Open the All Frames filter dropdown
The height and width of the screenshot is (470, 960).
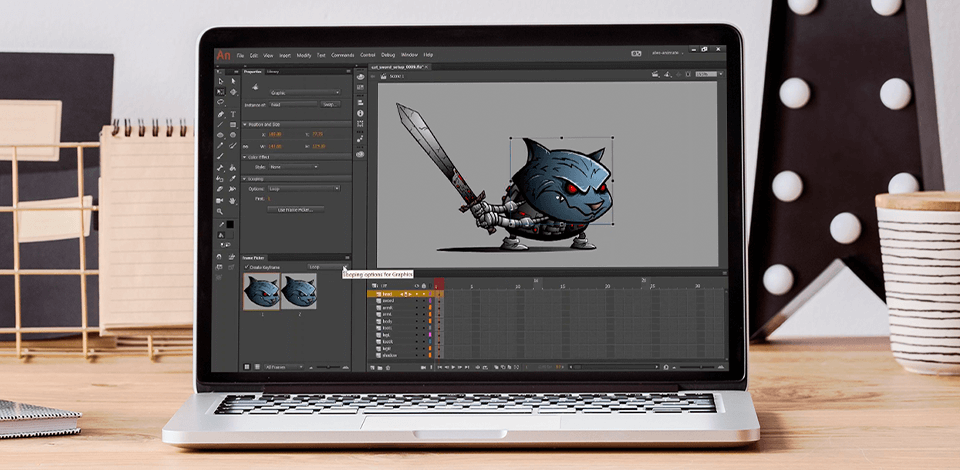(x=283, y=367)
